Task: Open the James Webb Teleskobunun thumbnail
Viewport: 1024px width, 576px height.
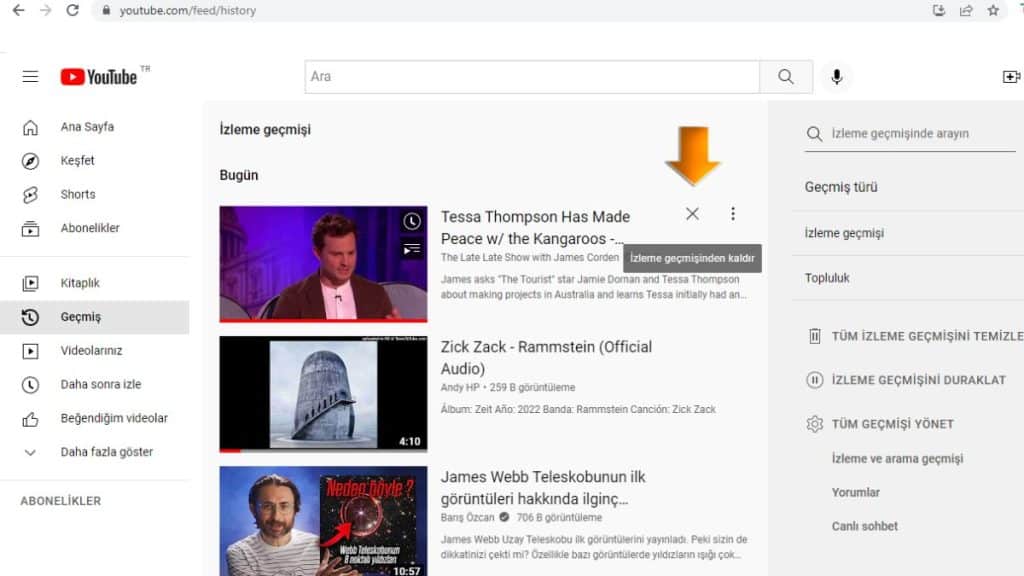Action: tap(323, 521)
